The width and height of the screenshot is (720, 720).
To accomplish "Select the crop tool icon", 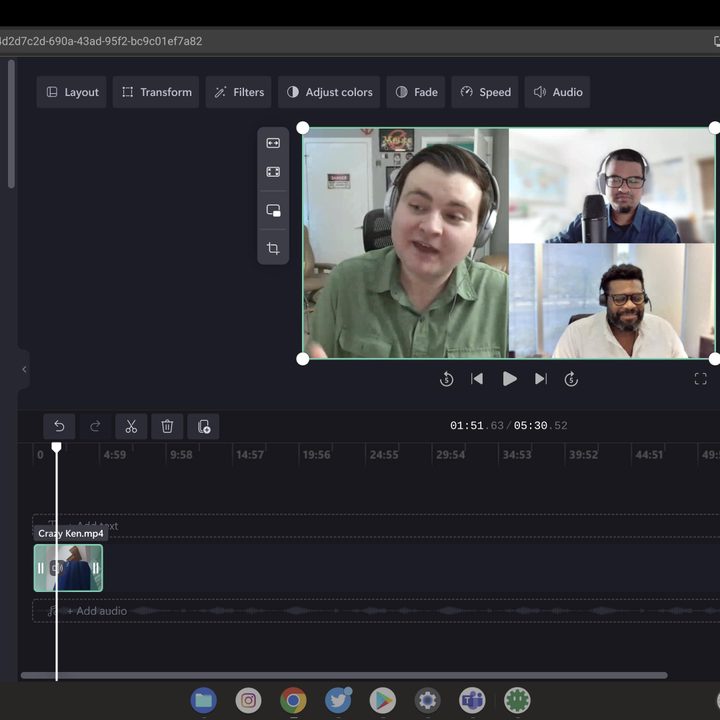I will coord(273,248).
